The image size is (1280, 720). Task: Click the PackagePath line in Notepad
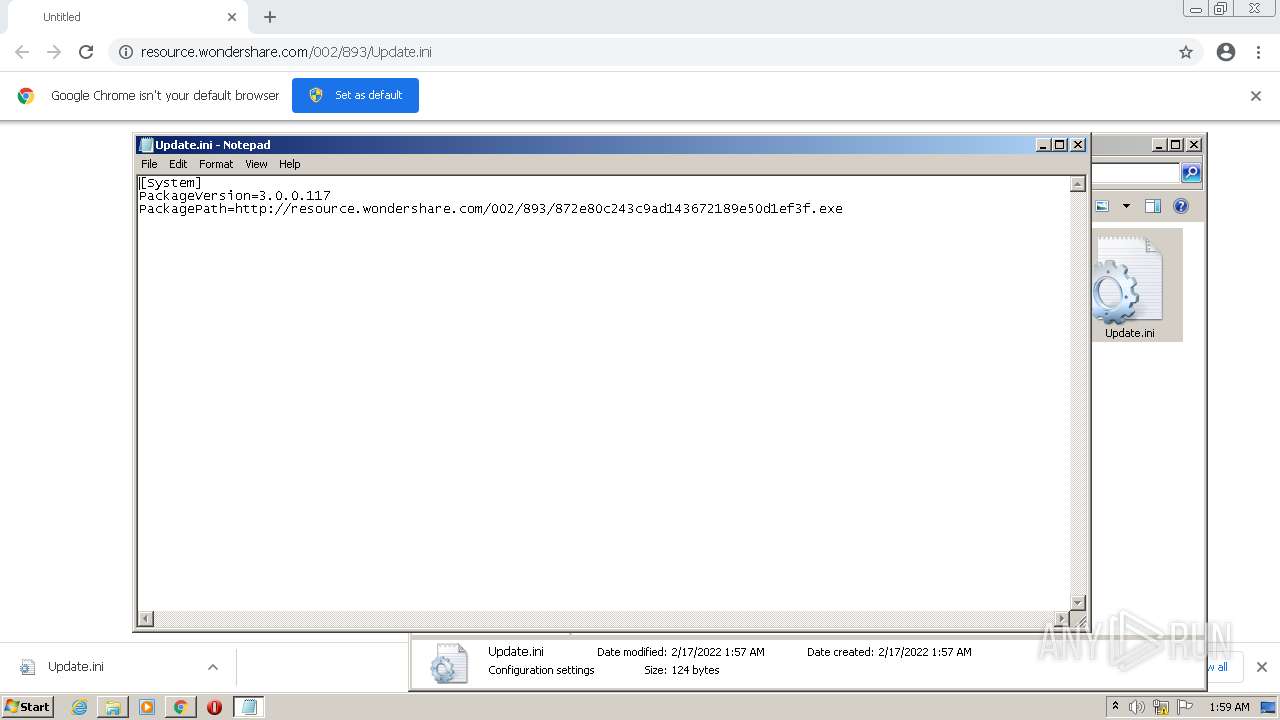(491, 209)
